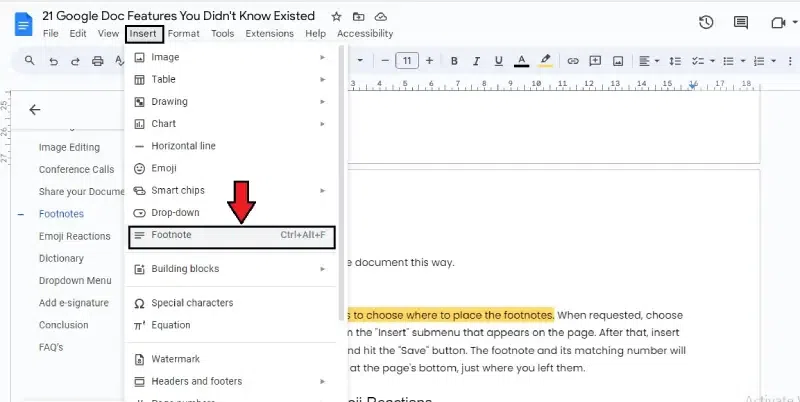Image resolution: width=800 pixels, height=402 pixels.
Task: Star the document title
Action: (x=336, y=17)
